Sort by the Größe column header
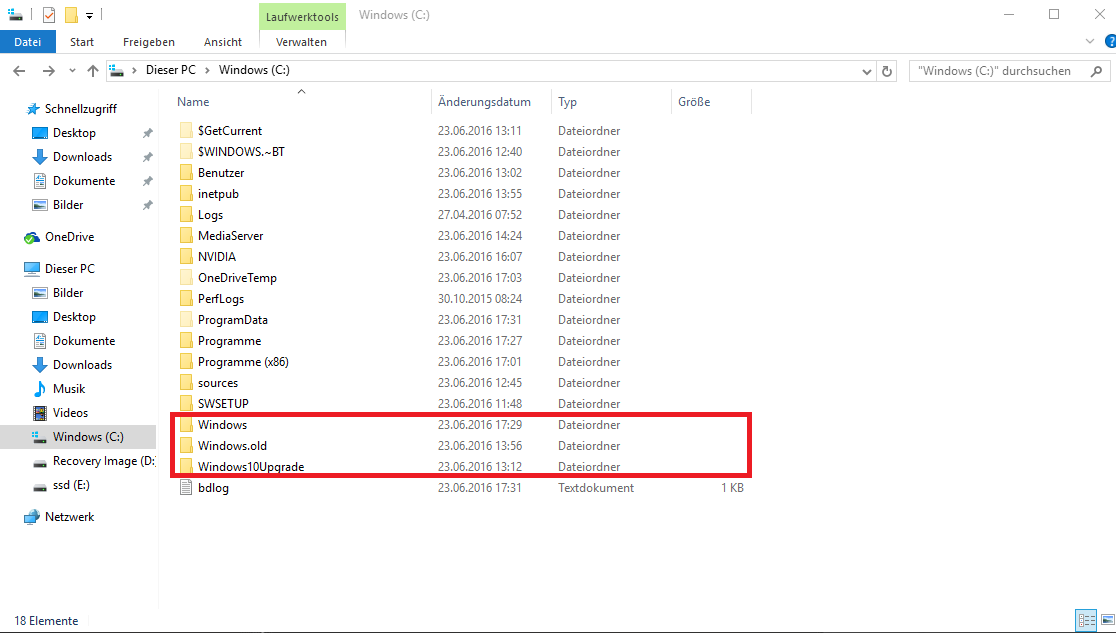Image resolution: width=1116 pixels, height=633 pixels. click(x=694, y=102)
